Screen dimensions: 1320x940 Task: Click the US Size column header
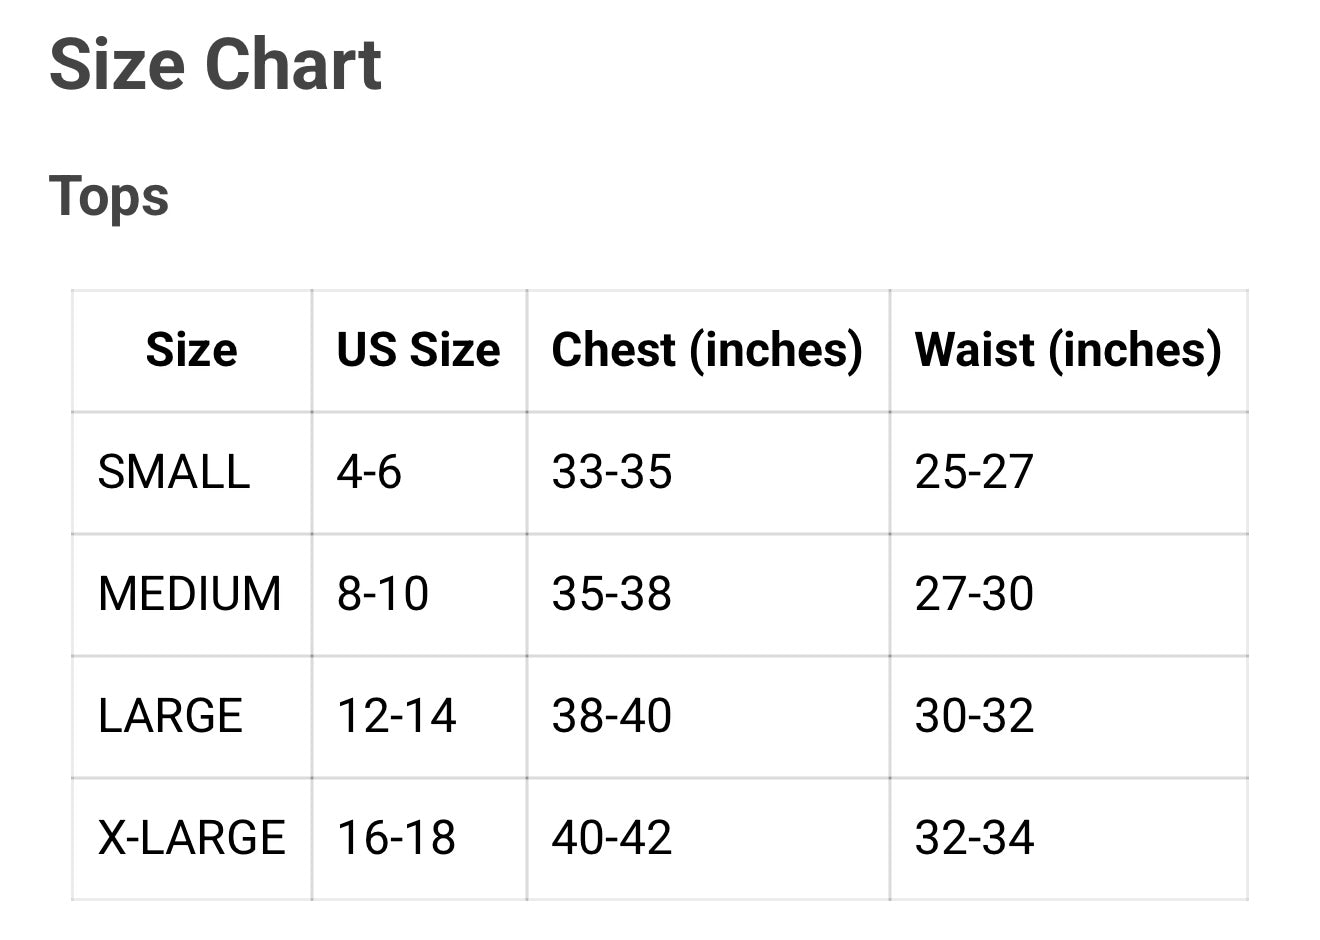pos(418,350)
